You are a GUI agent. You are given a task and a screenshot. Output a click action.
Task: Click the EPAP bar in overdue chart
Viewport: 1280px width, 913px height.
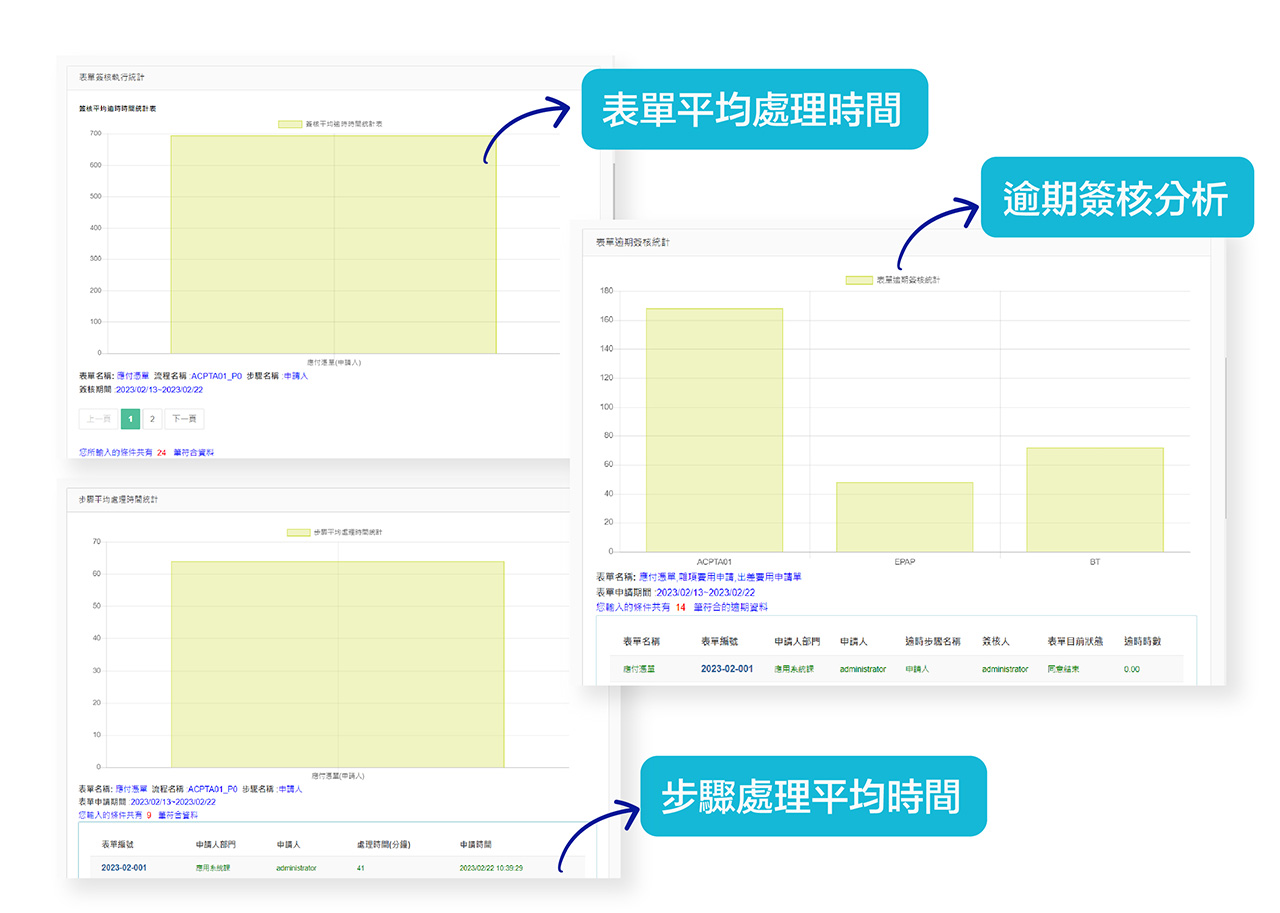[x=904, y=517]
